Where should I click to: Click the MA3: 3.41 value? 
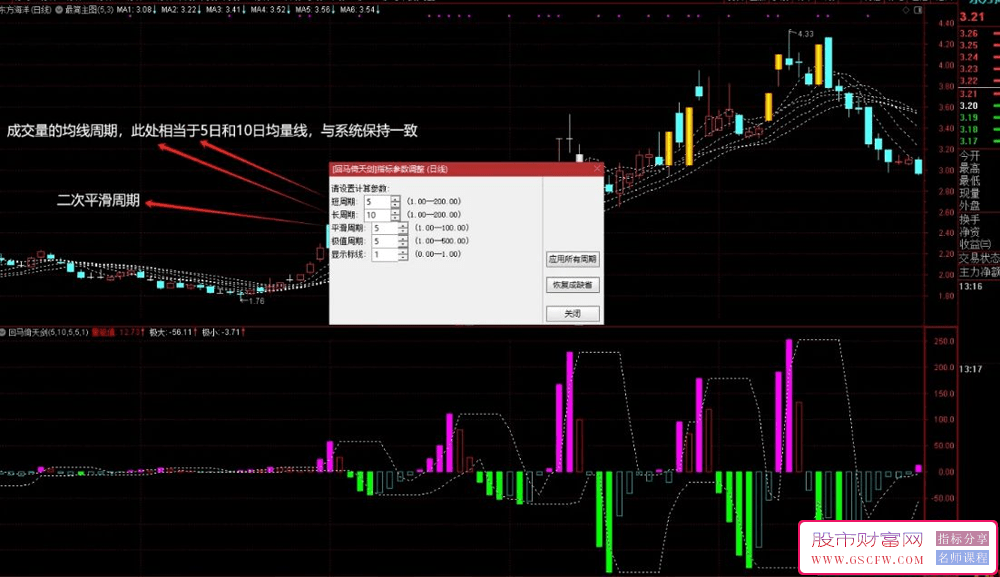point(224,10)
